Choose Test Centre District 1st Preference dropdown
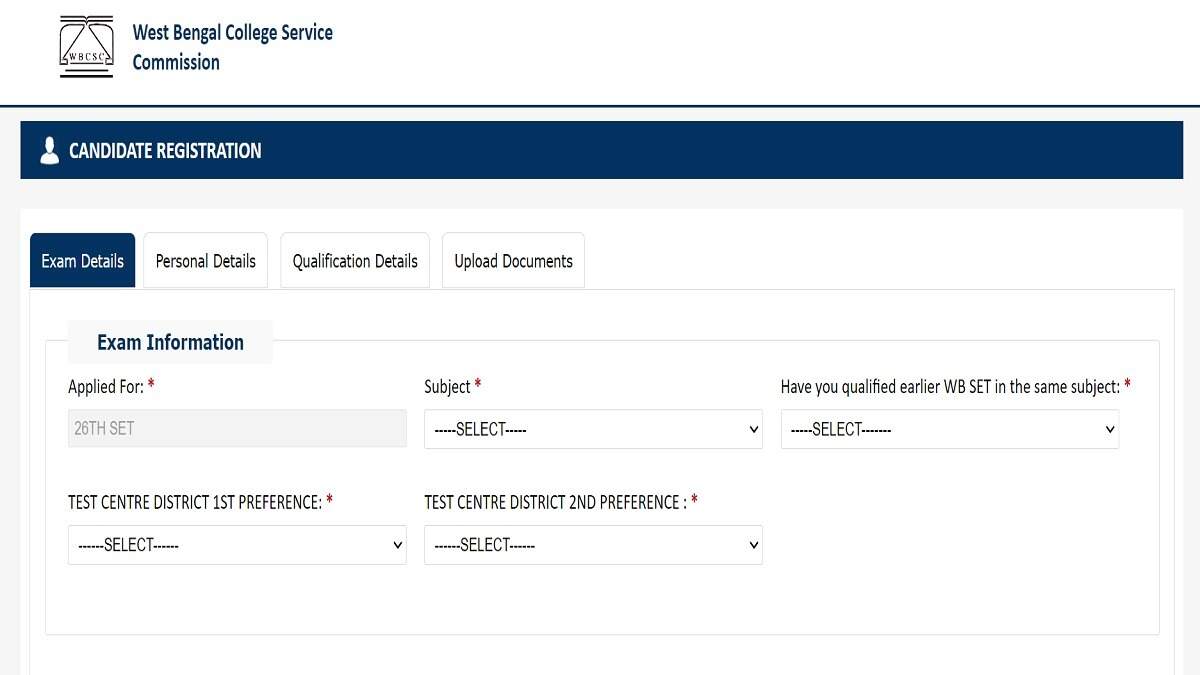1200x675 pixels. point(237,545)
